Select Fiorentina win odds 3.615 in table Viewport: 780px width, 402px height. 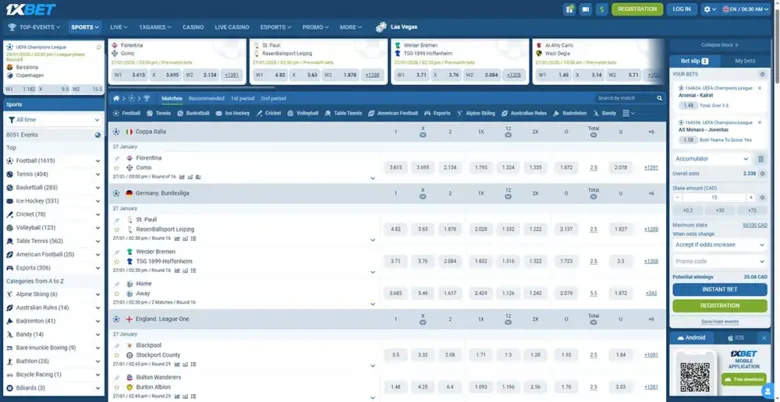395,168
